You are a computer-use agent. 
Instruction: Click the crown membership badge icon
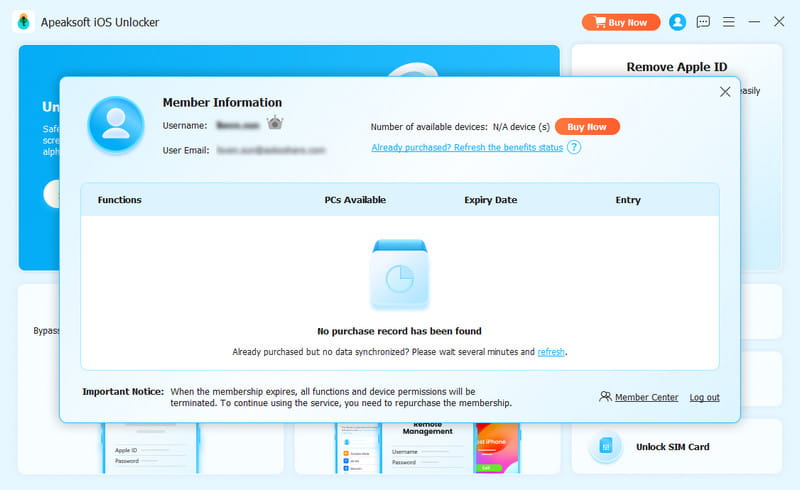[275, 124]
